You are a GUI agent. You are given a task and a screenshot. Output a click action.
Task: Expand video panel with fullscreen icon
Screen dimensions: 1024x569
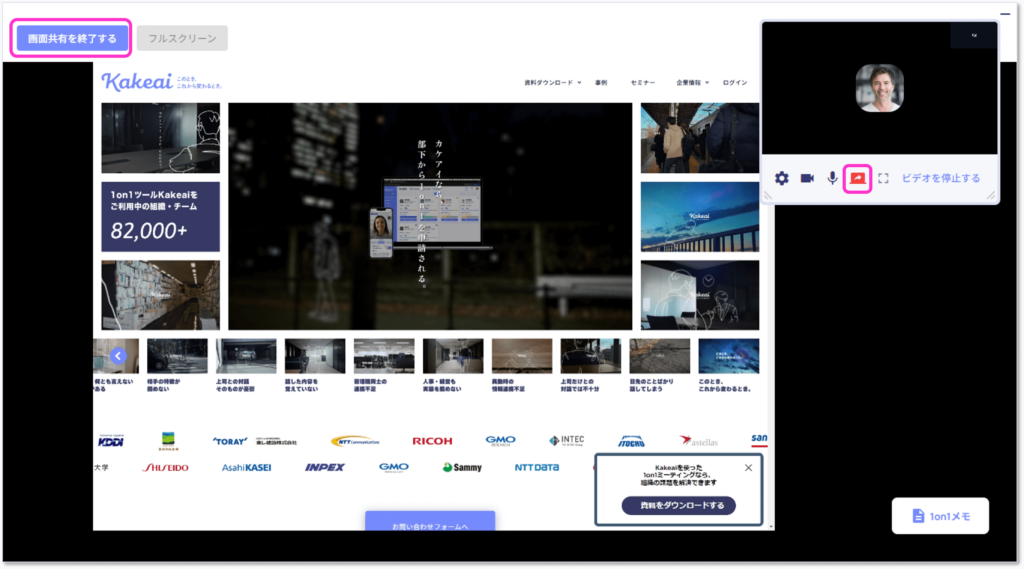tap(883, 178)
